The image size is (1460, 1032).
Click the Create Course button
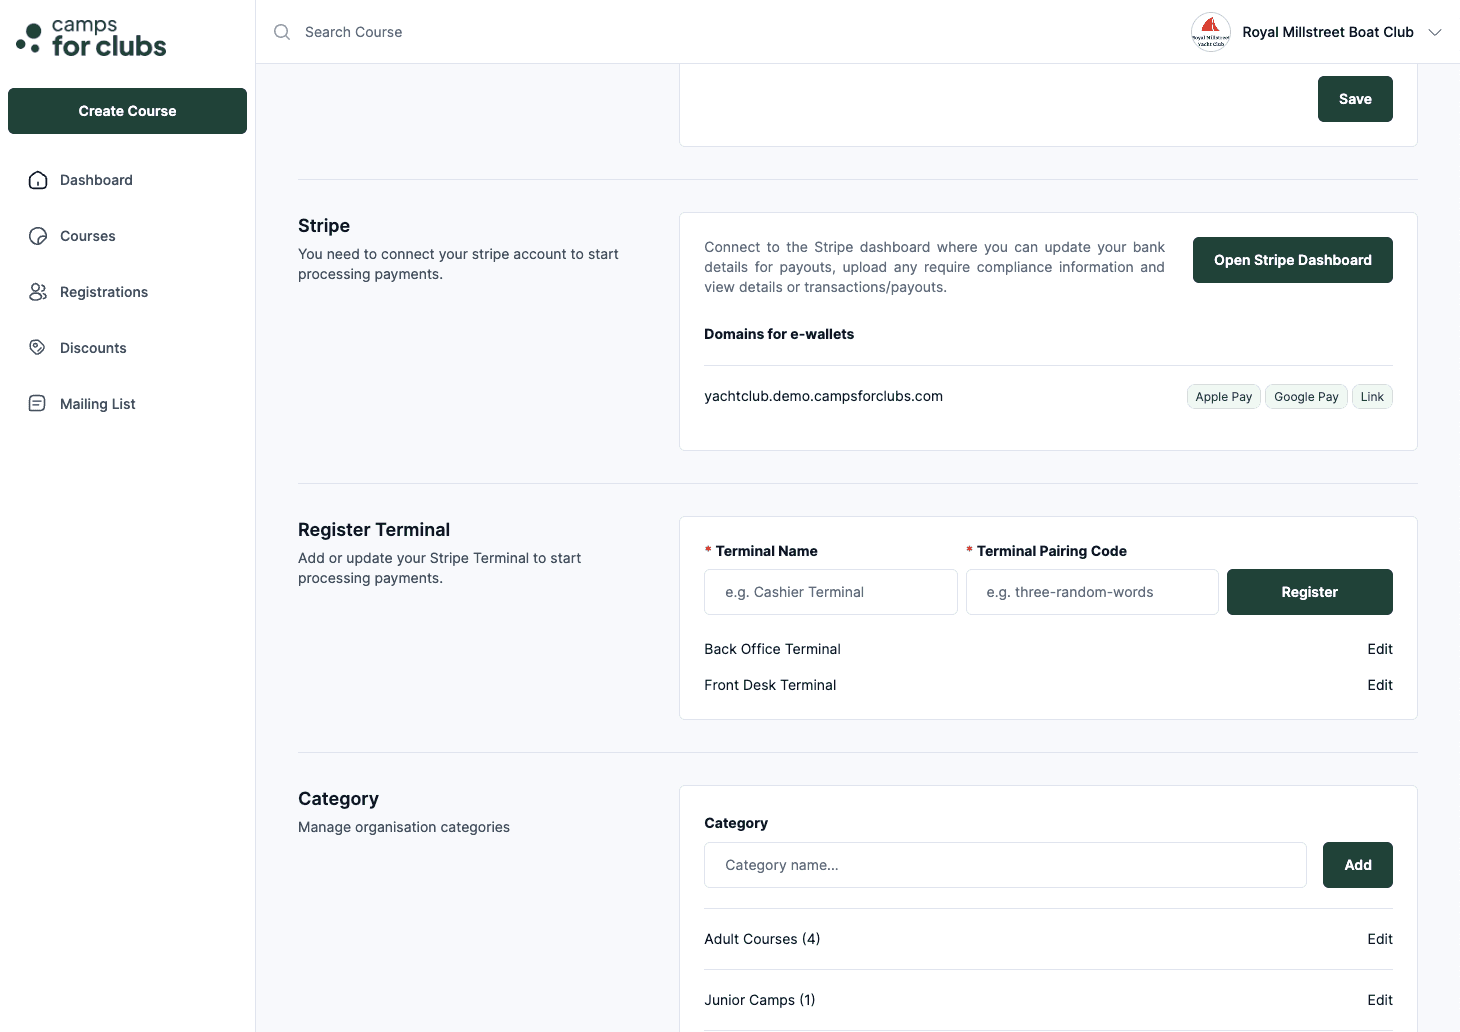(x=128, y=111)
